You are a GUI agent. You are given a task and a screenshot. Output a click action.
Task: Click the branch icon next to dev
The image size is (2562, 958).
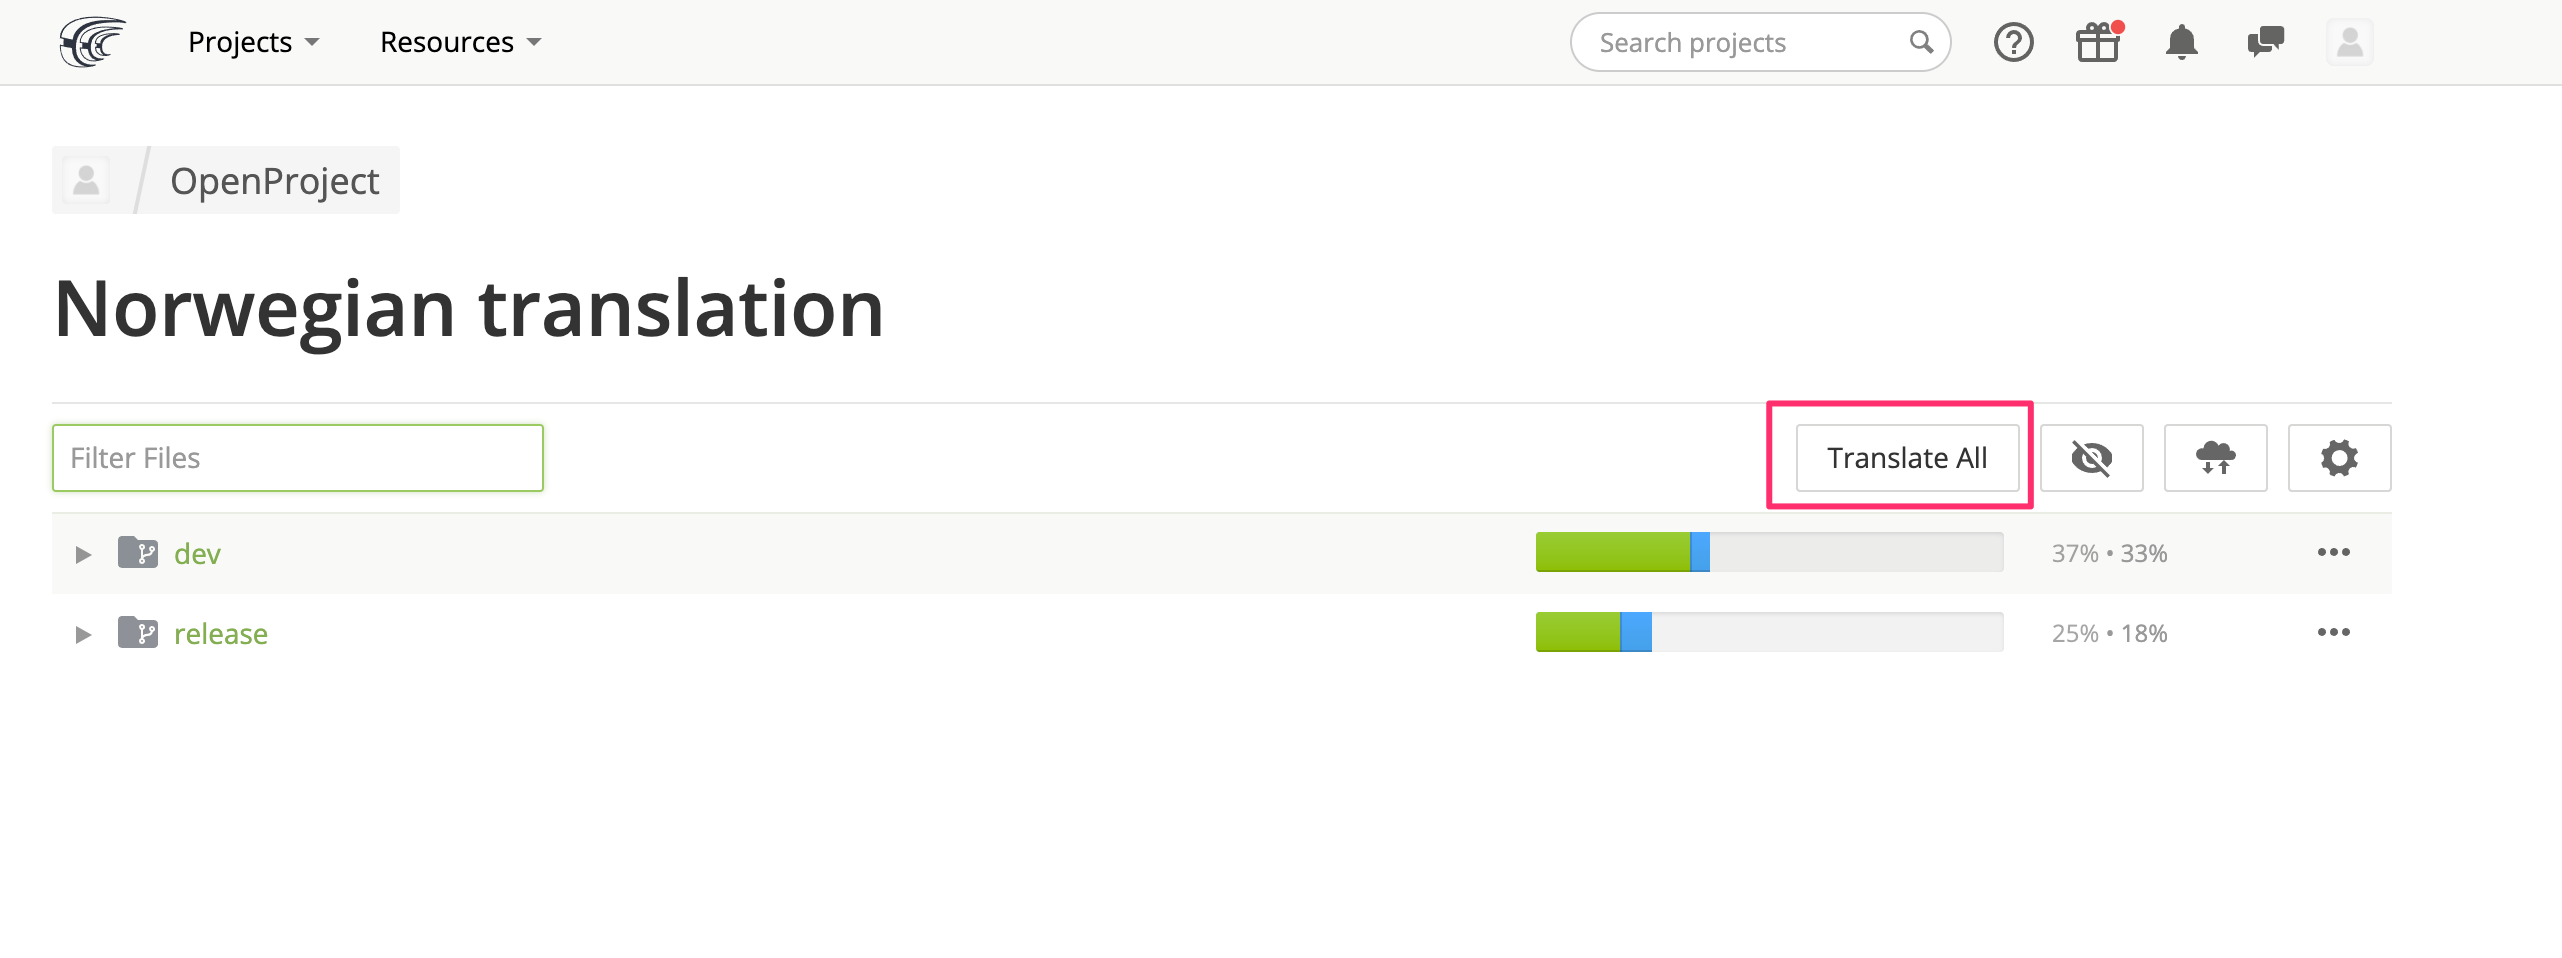[140, 553]
